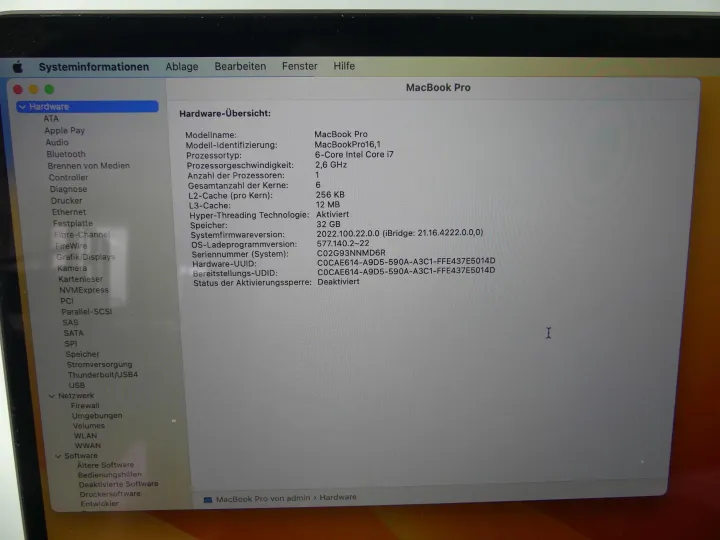The width and height of the screenshot is (720, 540).
Task: Select Festplatte in the sidebar
Action: (73, 223)
